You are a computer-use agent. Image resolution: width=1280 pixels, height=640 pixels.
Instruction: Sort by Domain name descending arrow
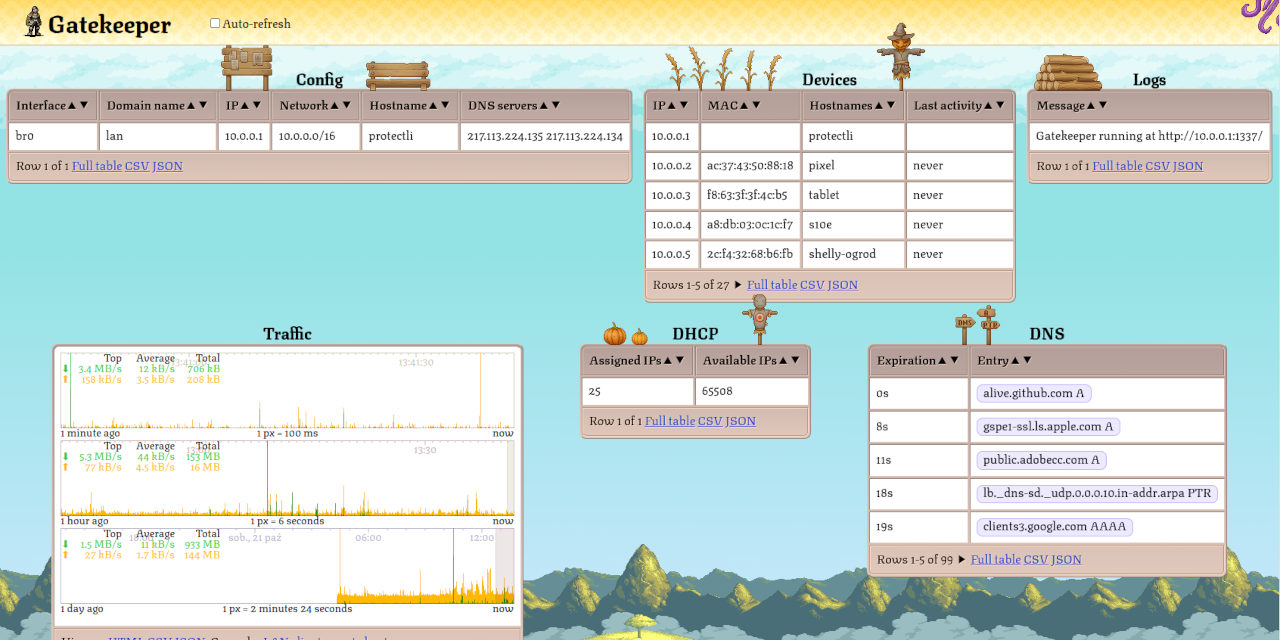(x=203, y=105)
